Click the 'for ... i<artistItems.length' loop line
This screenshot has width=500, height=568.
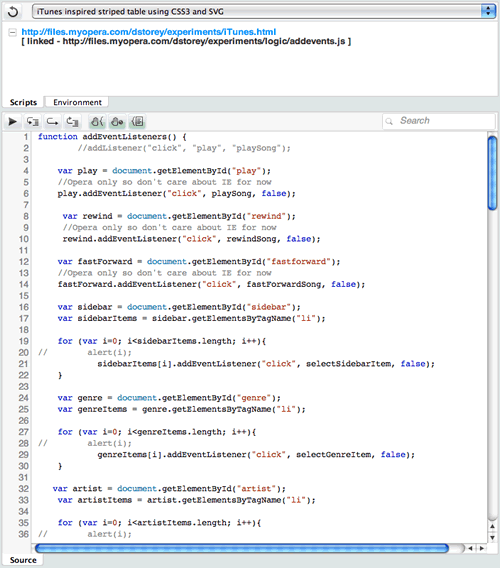159,523
